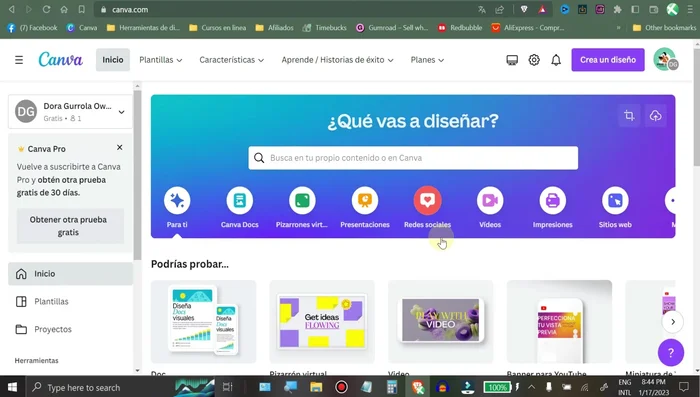Click the Canva logo
The height and width of the screenshot is (397, 700).
pyautogui.click(x=60, y=60)
